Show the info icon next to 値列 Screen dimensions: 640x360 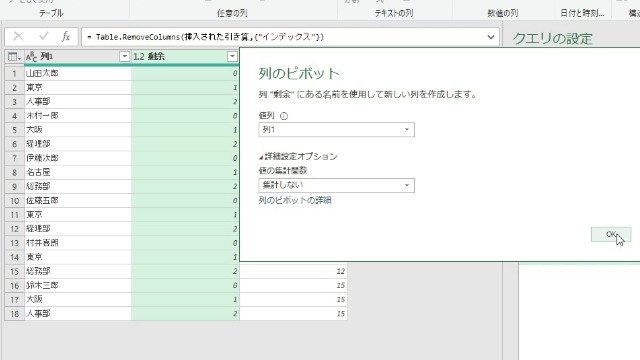(x=284, y=116)
